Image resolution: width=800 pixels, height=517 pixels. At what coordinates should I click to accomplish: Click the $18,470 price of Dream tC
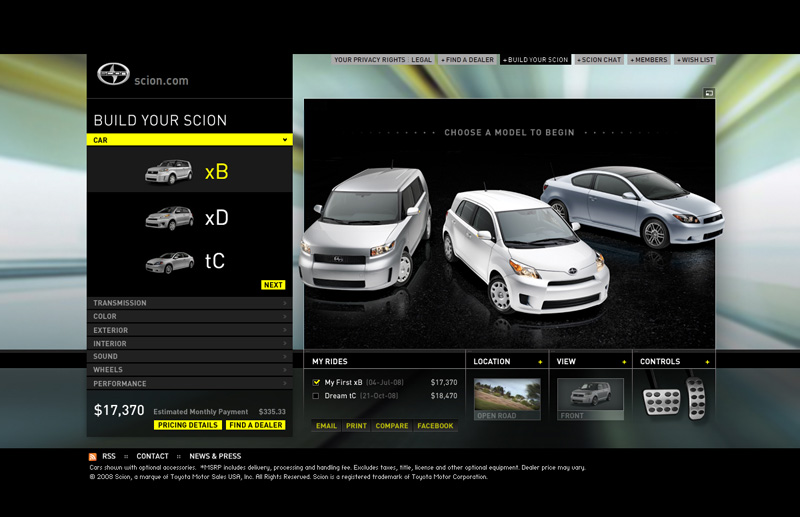(444, 396)
